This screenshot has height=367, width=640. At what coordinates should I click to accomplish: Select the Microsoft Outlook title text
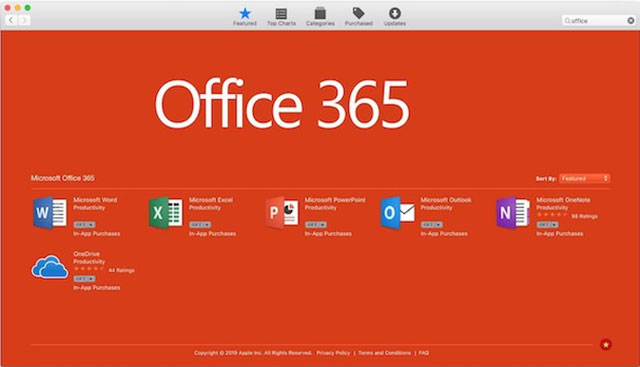[446, 200]
